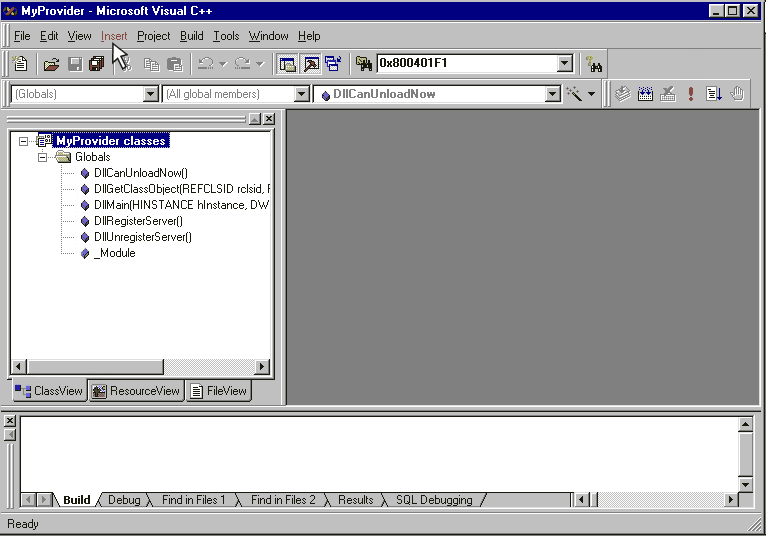The image size is (766, 536).
Task: Switch to the ResourceView tab
Action: point(136,391)
